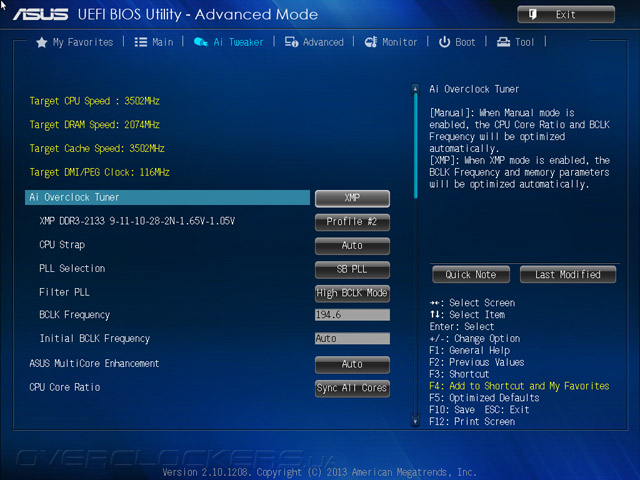This screenshot has height=480, width=640.
Task: Open the Monitor tab
Action: click(400, 42)
